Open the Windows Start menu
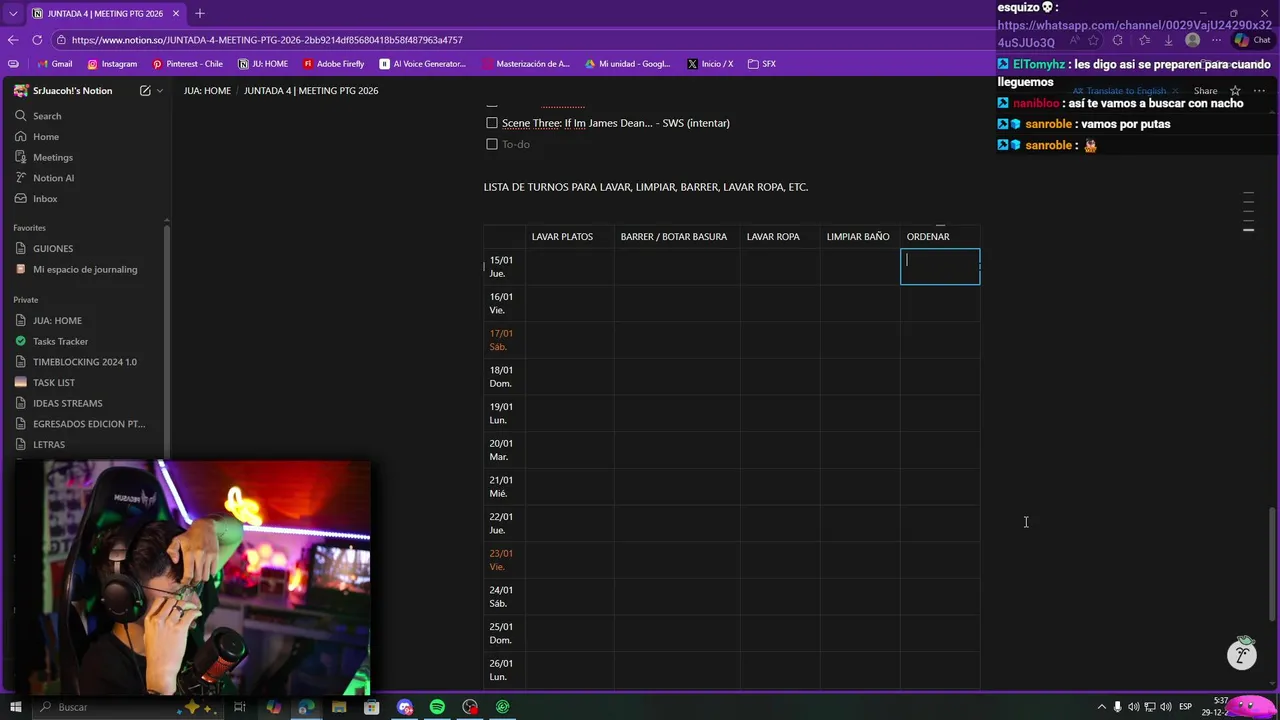This screenshot has height=720, width=1280. tap(16, 707)
